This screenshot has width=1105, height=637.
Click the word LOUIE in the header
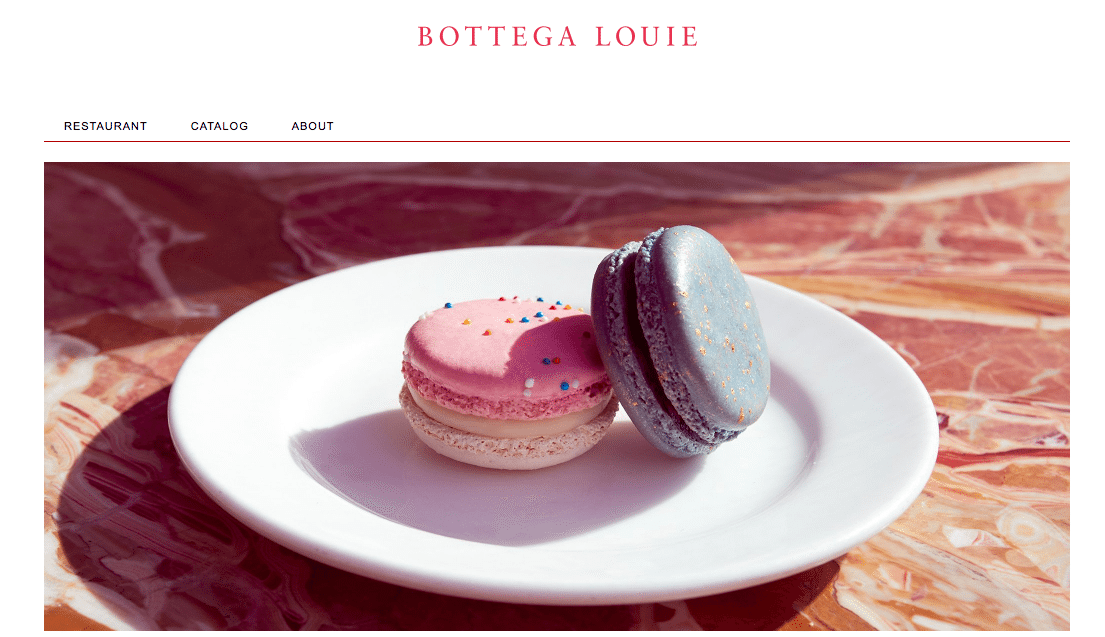(x=646, y=37)
